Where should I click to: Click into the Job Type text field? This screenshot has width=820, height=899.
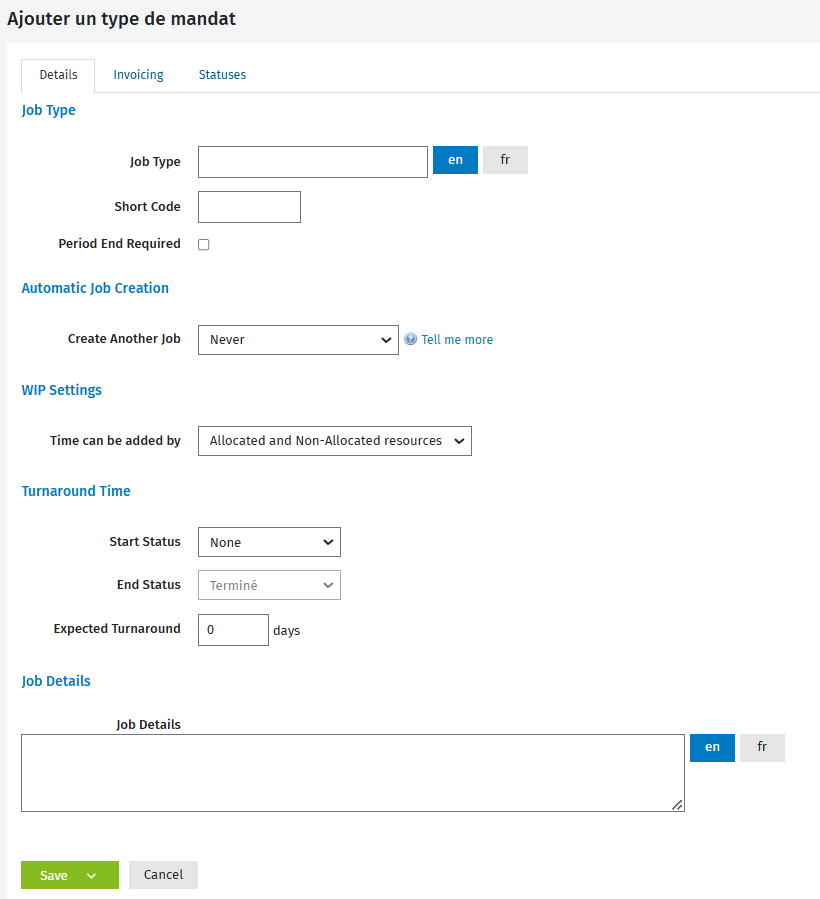[313, 162]
